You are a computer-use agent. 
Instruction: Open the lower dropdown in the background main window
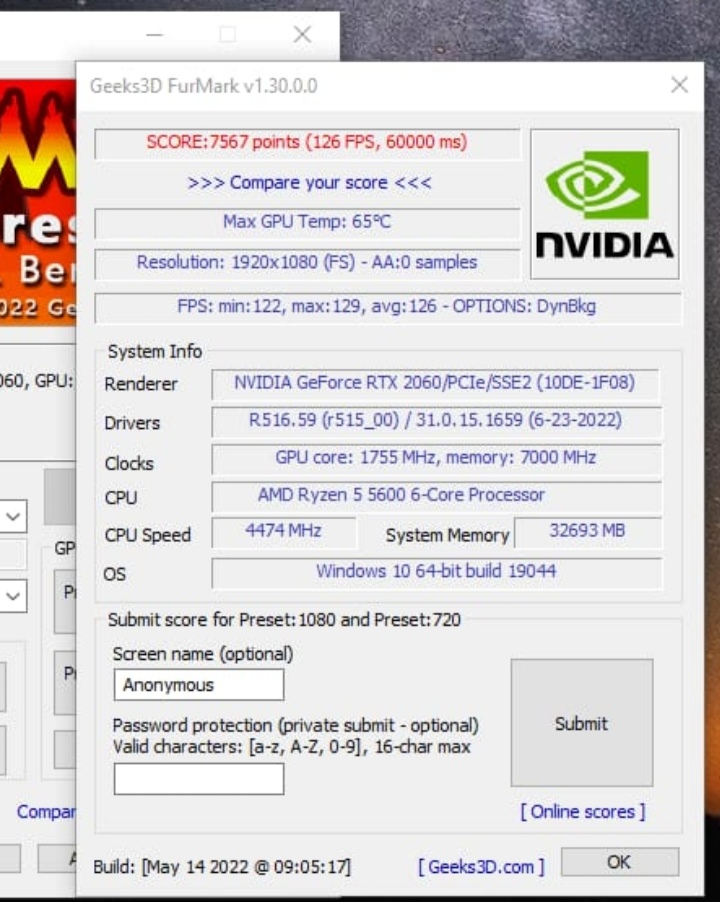(x=13, y=596)
